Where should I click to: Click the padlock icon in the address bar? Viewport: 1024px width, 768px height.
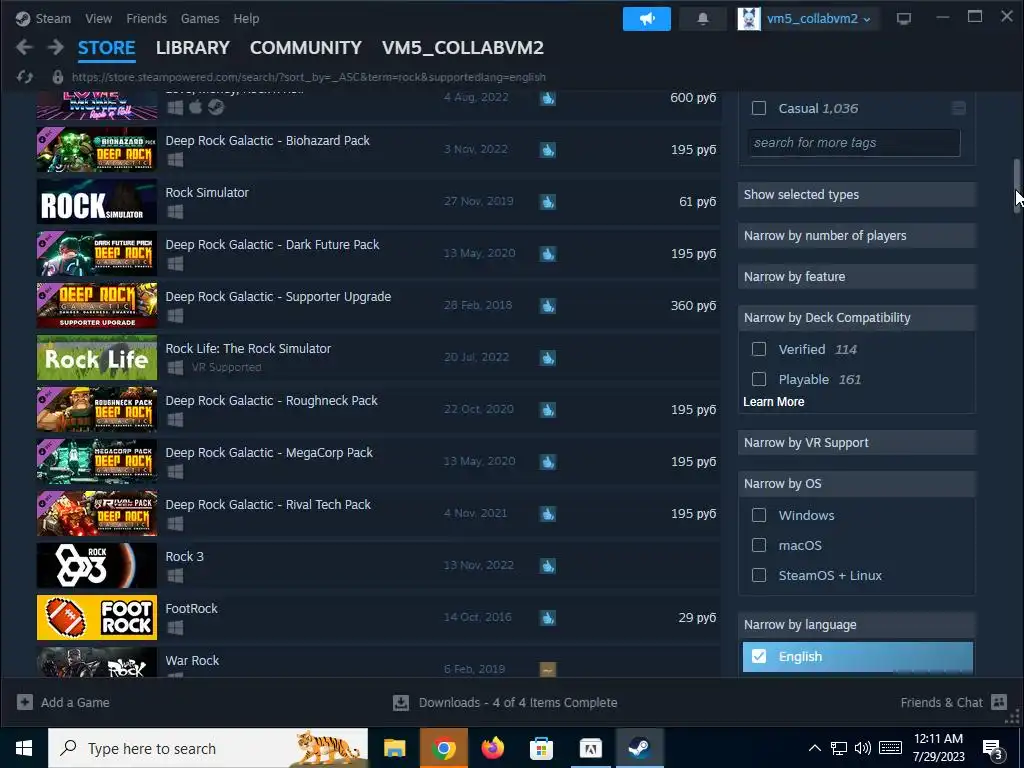tap(57, 77)
